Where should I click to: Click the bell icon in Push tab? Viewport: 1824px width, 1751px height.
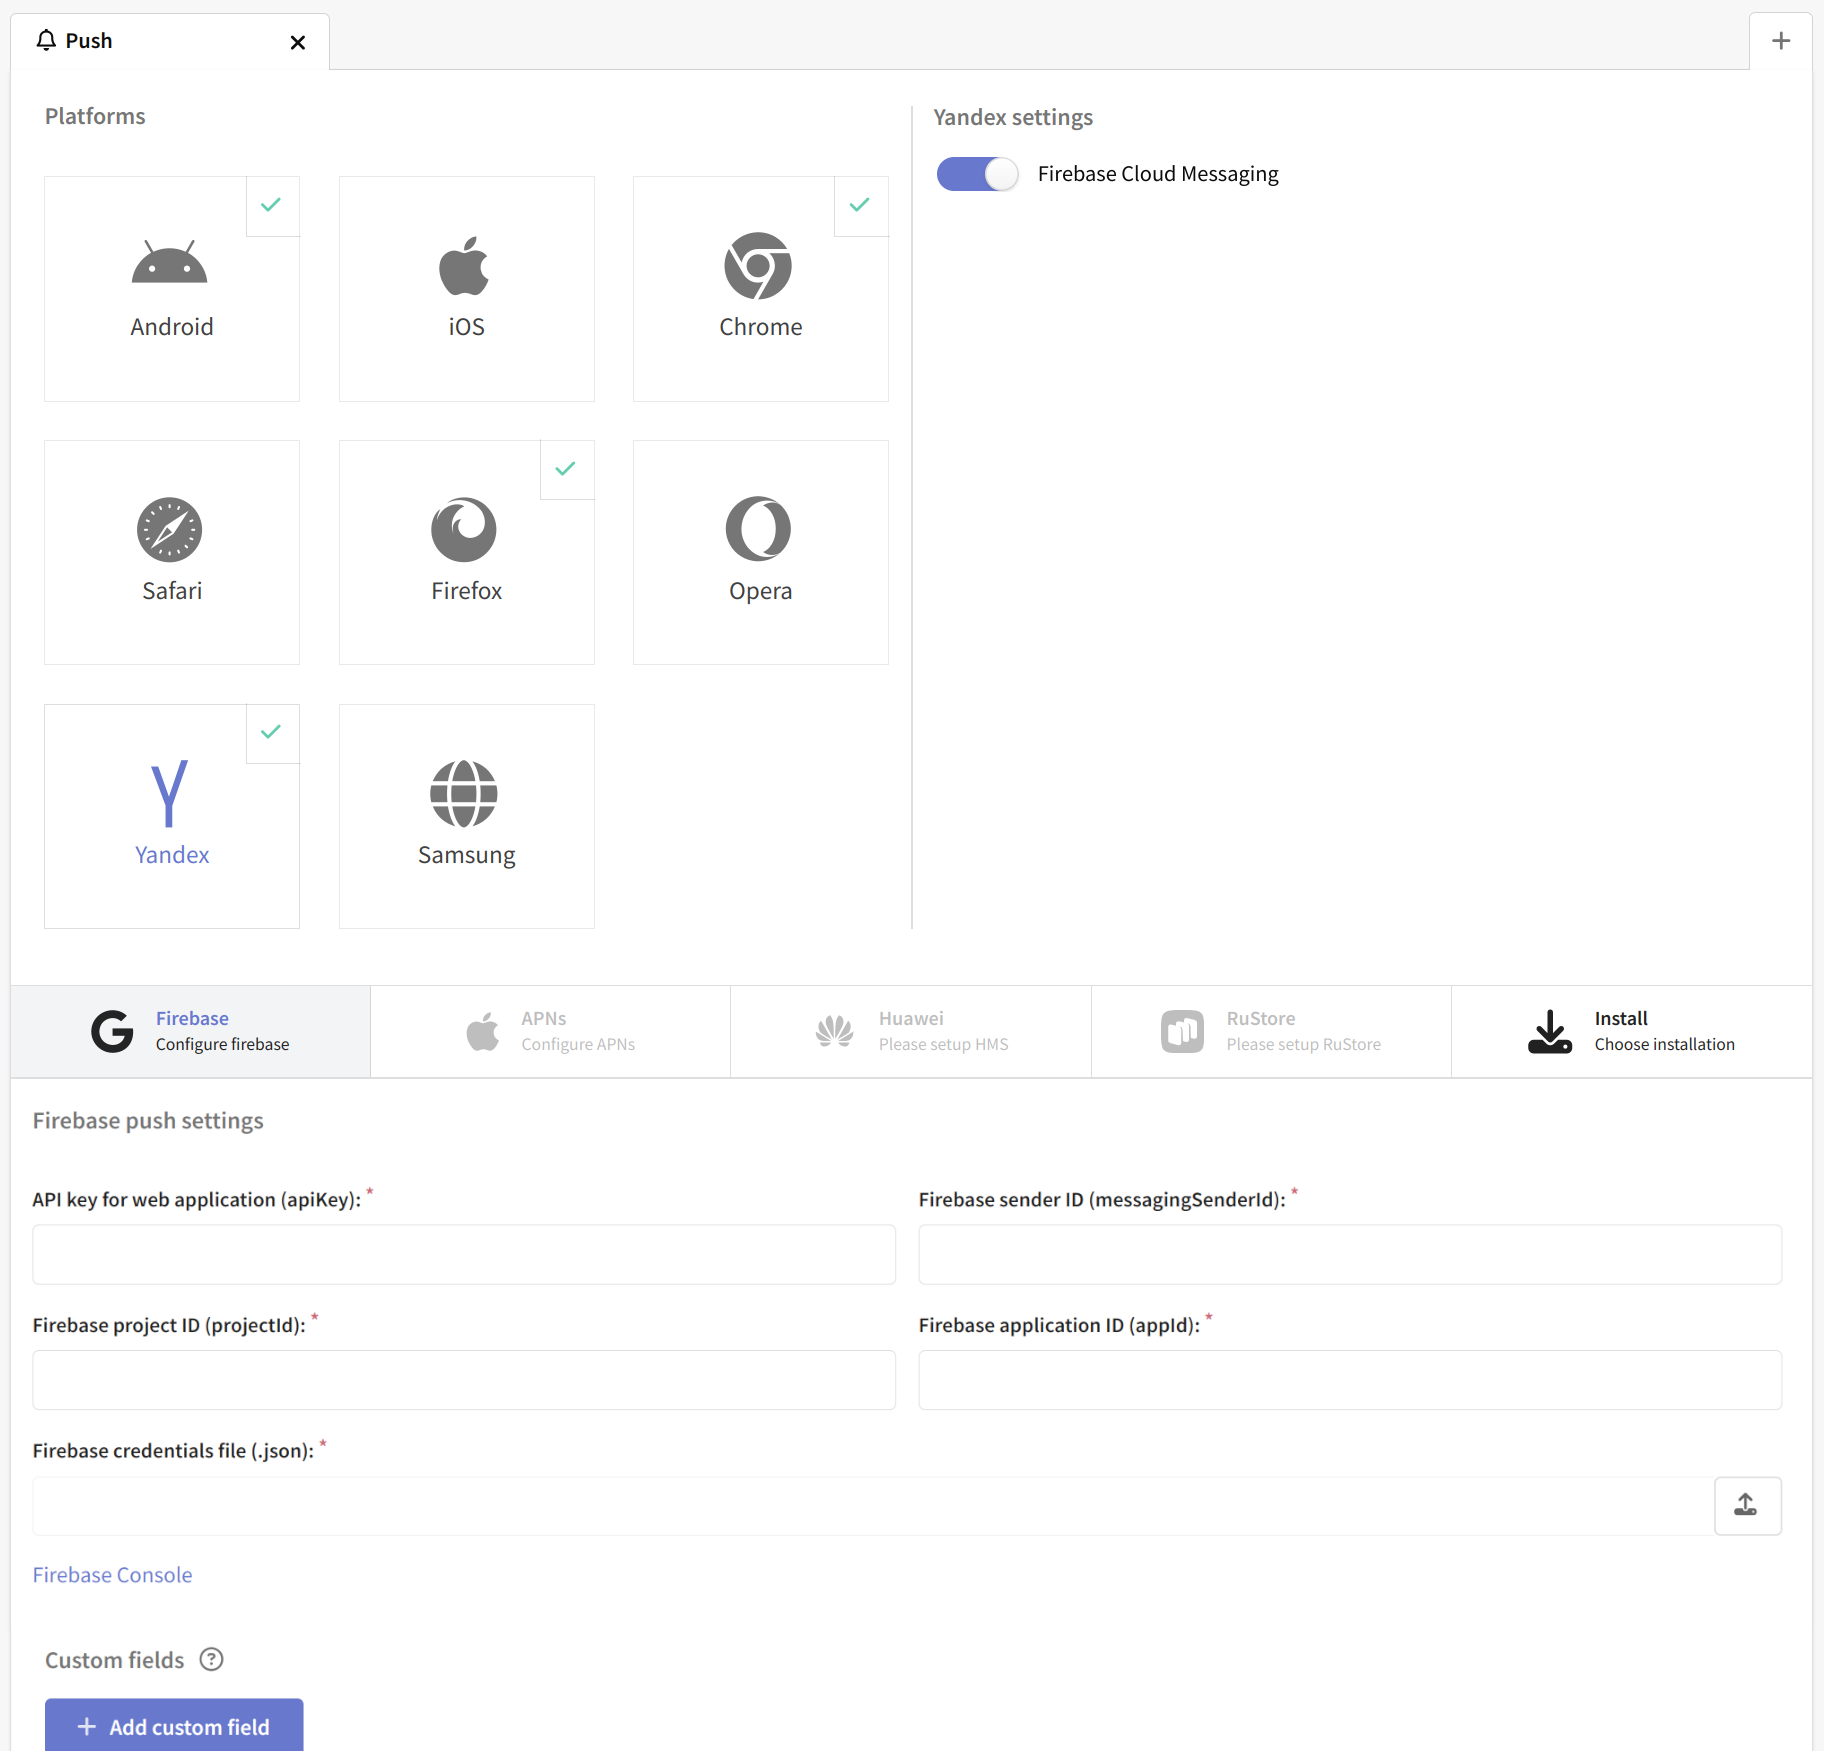pos(46,40)
